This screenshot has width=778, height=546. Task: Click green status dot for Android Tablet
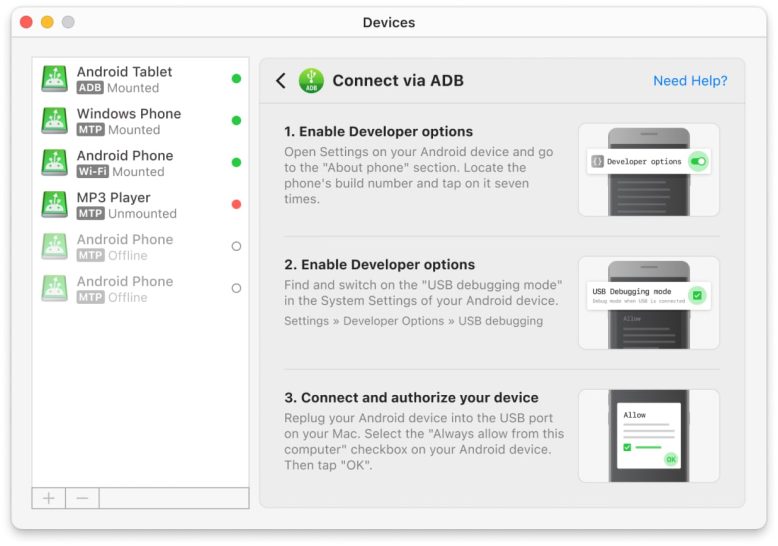click(x=236, y=78)
